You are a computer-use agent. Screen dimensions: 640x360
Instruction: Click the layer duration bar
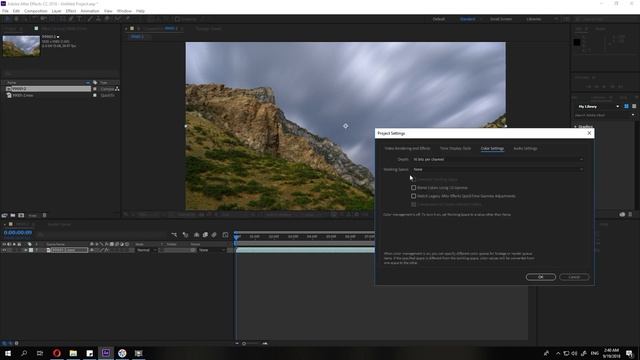[x=305, y=250]
